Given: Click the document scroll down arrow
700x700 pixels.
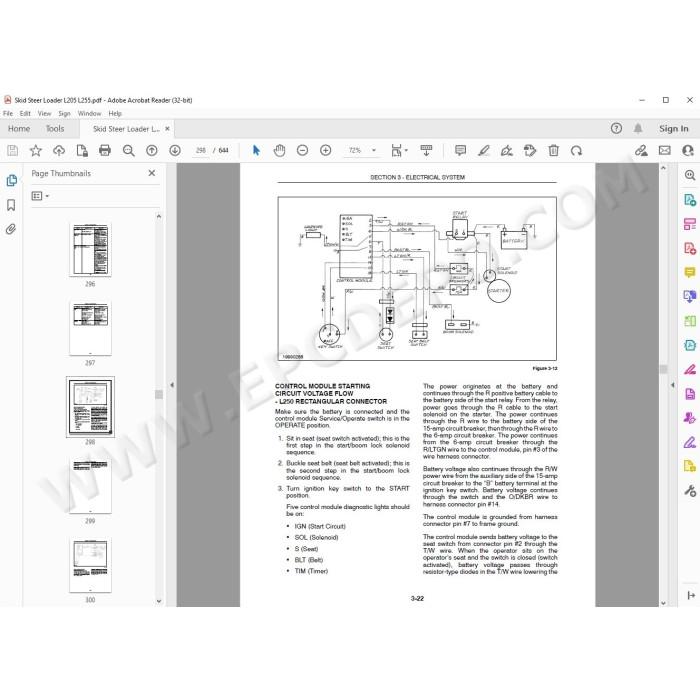Looking at the screenshot, I should click(663, 602).
